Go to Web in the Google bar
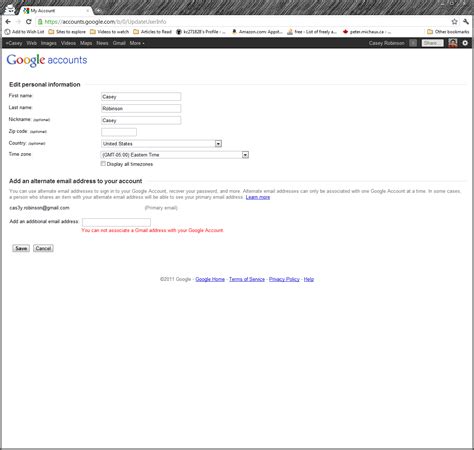The width and height of the screenshot is (474, 450). [31, 43]
